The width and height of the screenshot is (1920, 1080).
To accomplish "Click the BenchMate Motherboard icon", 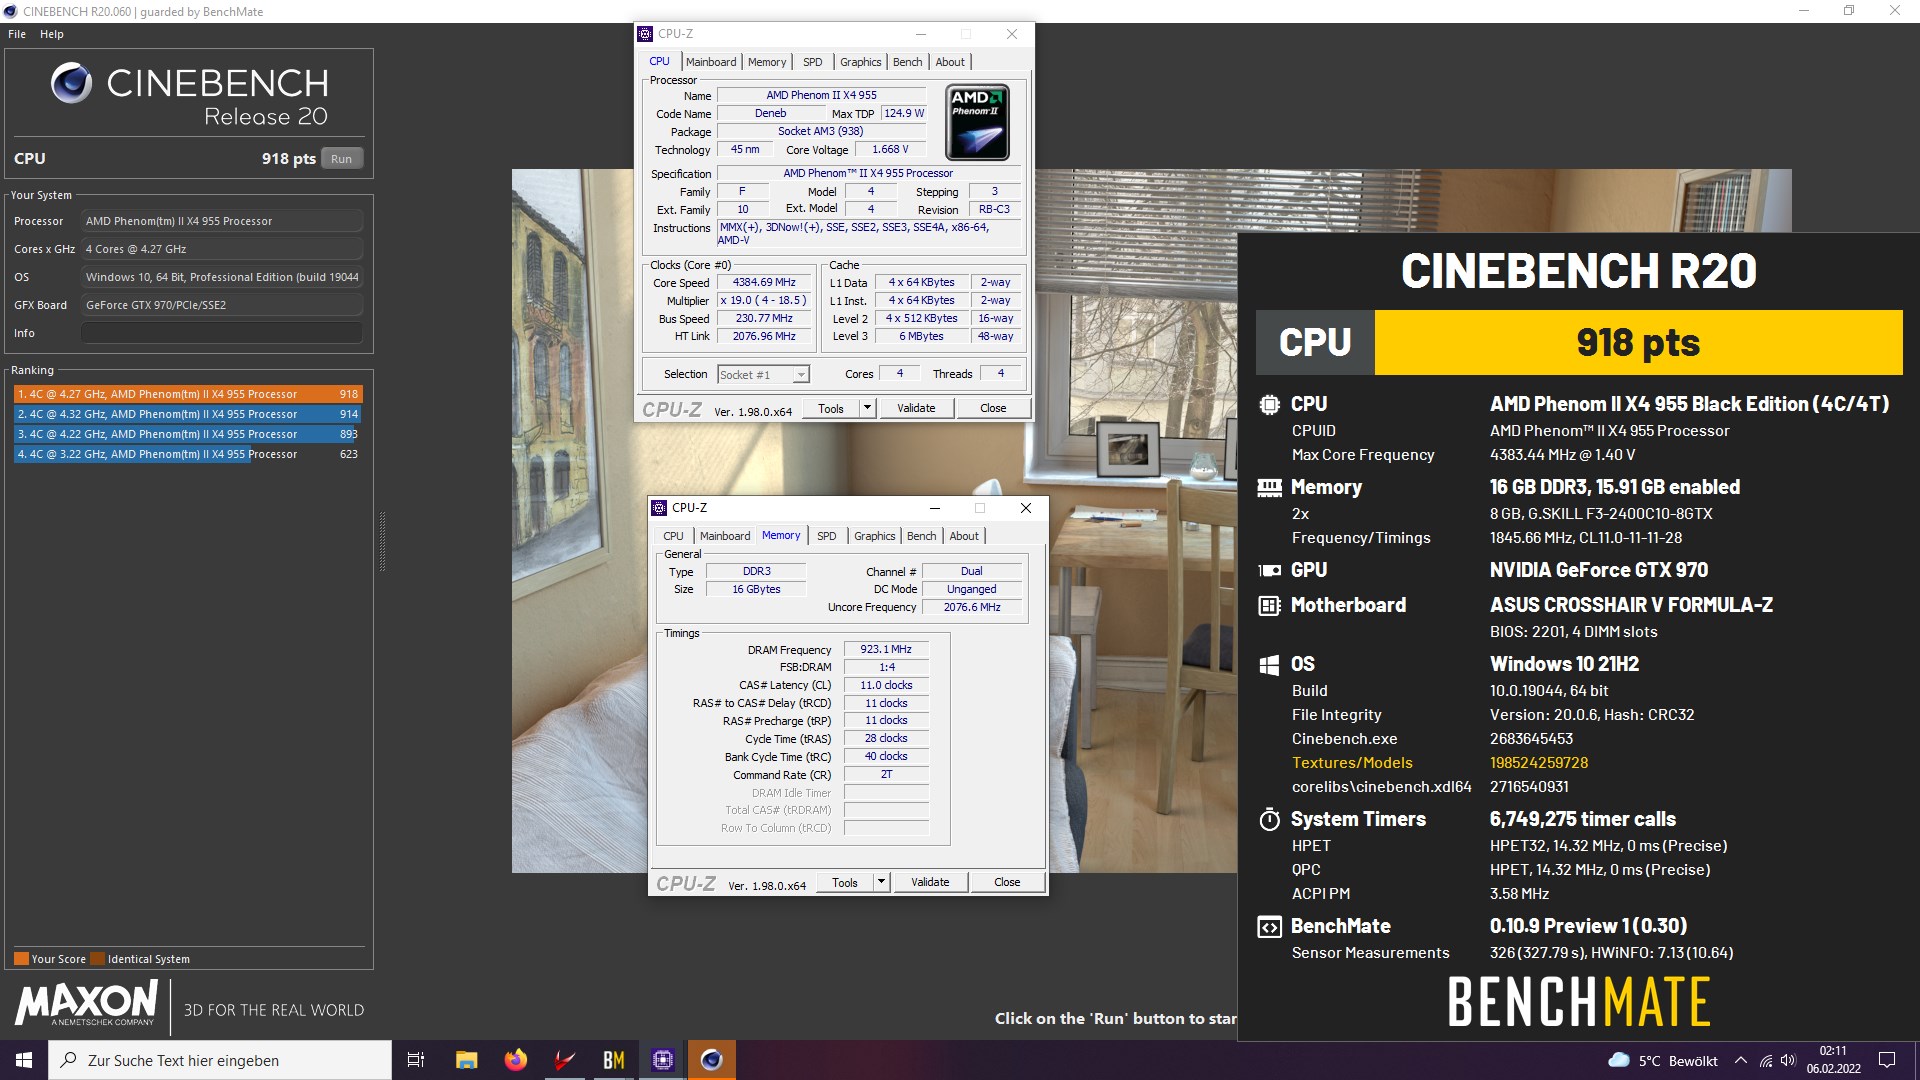I will 1269,606.
